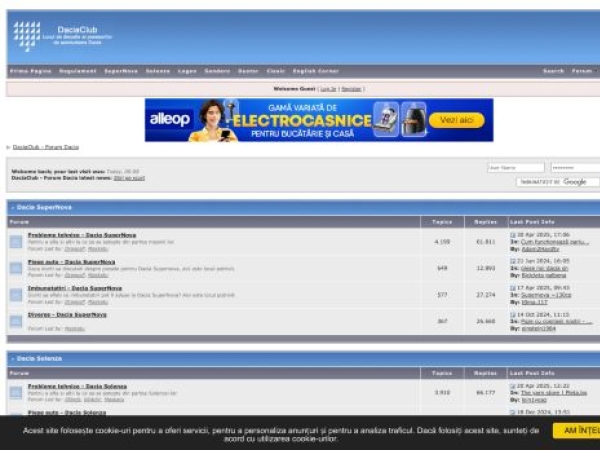This screenshot has width=600, height=450.
Task: Click forum status icon for Probleme tehnice - Dacia Solenza
Action: point(16,393)
